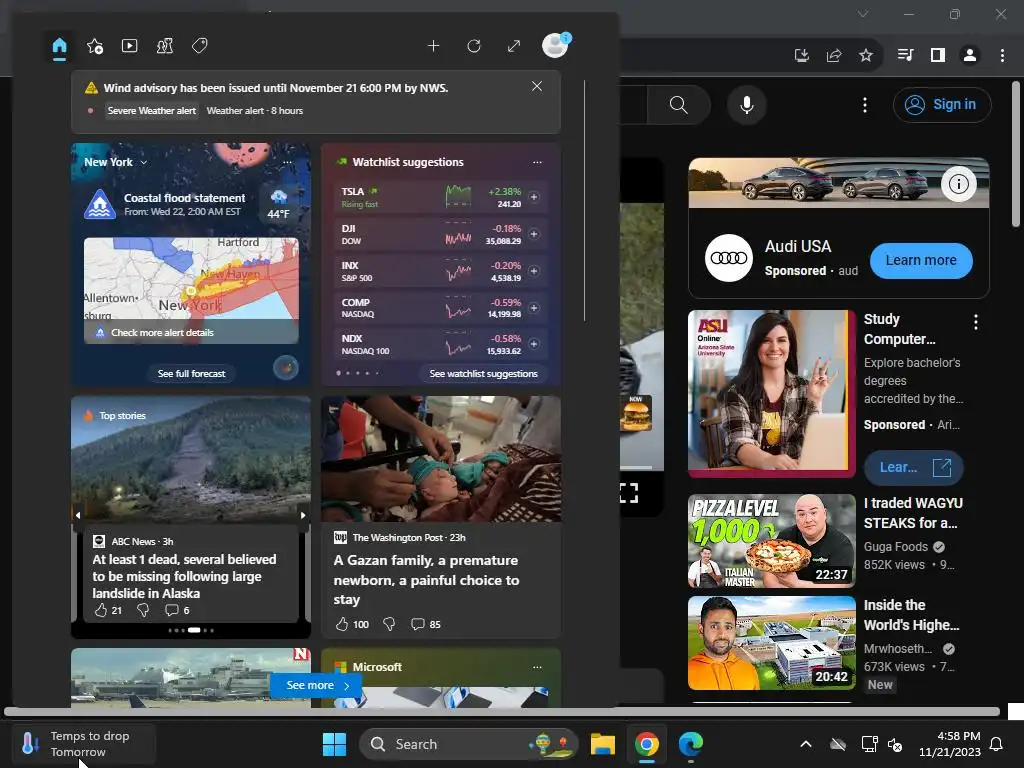Open the Coastal flood statement
Screen dimensions: 1024x768
[184, 204]
